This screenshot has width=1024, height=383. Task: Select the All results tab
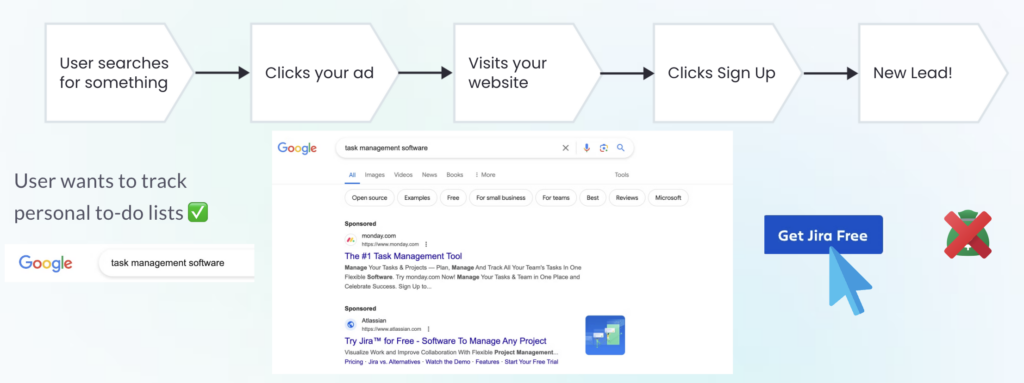352,175
